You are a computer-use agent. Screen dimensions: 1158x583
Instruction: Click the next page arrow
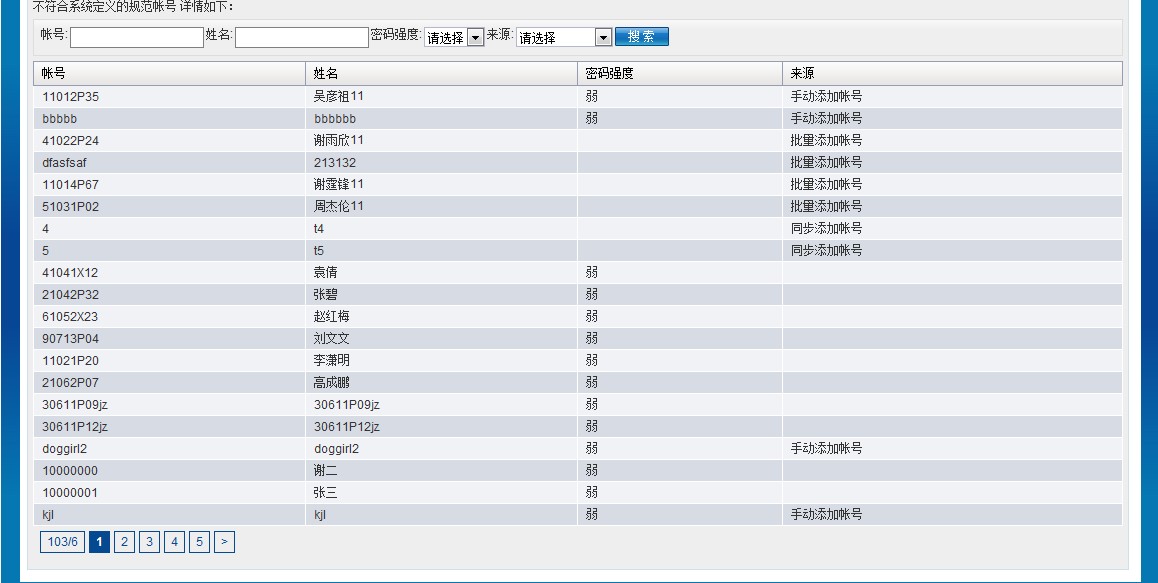pos(224,542)
